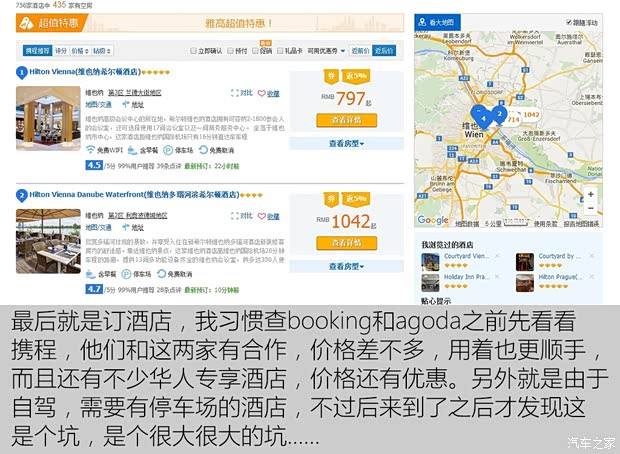Click the 4.5 rating score badge

(94, 165)
